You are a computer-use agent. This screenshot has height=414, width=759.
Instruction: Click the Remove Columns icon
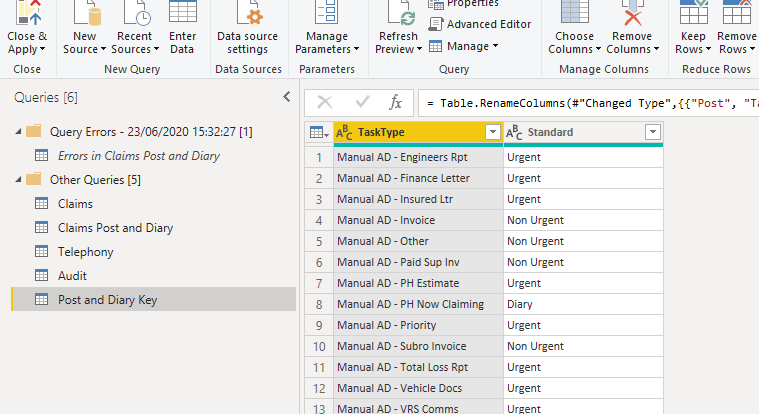pyautogui.click(x=632, y=13)
